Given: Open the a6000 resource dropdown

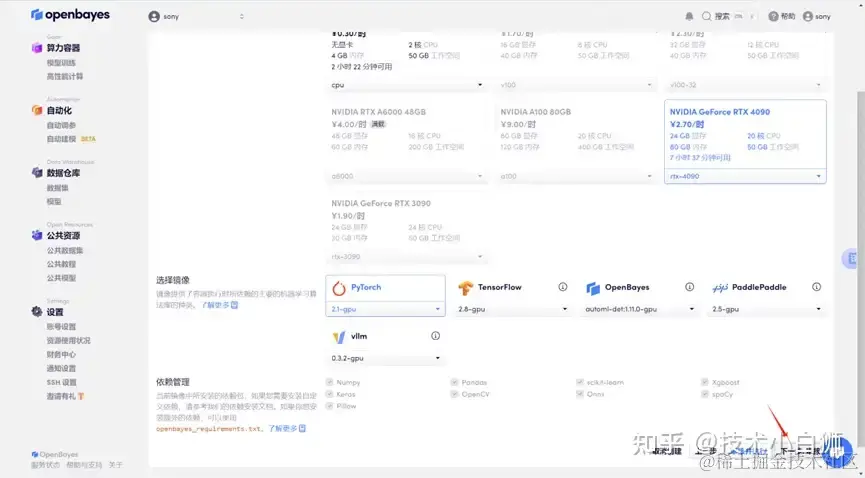Looking at the screenshot, I should (x=407, y=177).
